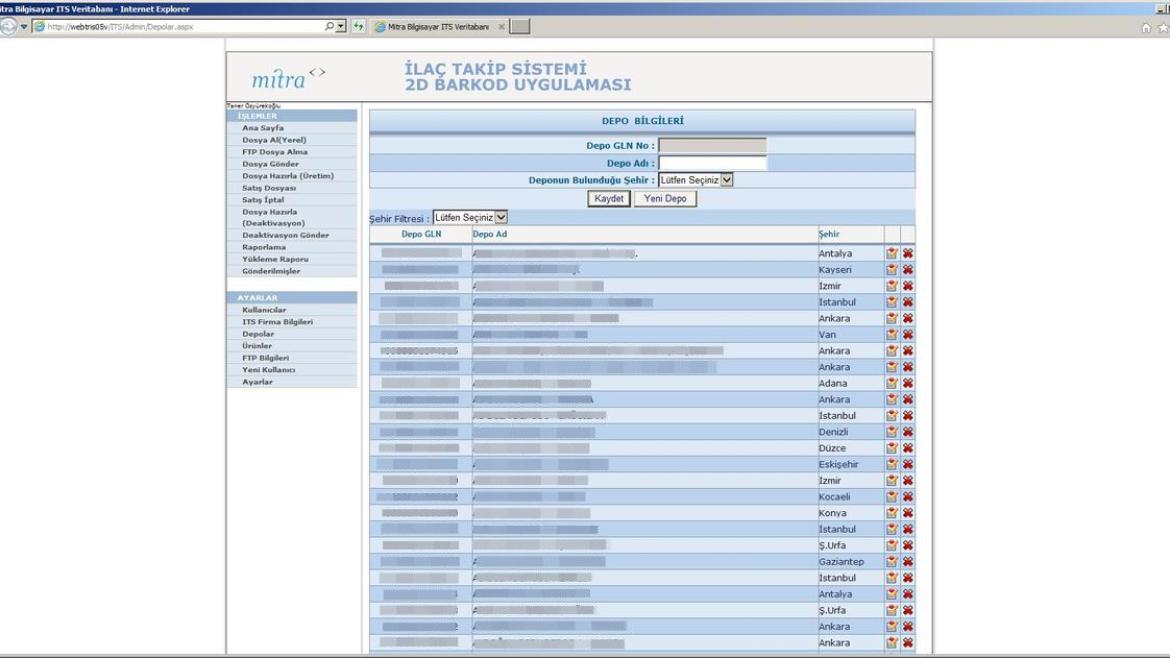Viewport: 1170px width, 658px height.
Task: Expand the address bar history arrow
Action: pyautogui.click(x=341, y=26)
